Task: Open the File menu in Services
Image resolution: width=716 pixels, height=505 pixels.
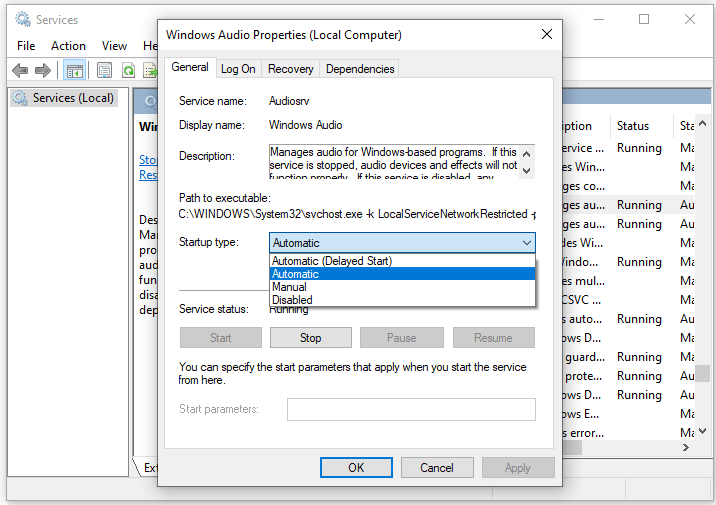Action: 26,46
